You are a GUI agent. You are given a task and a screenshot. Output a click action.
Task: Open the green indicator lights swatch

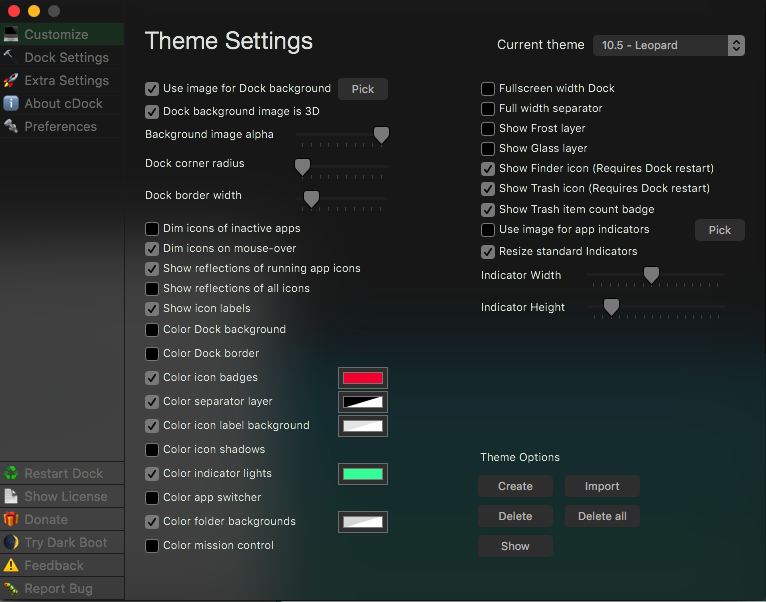[x=362, y=474]
